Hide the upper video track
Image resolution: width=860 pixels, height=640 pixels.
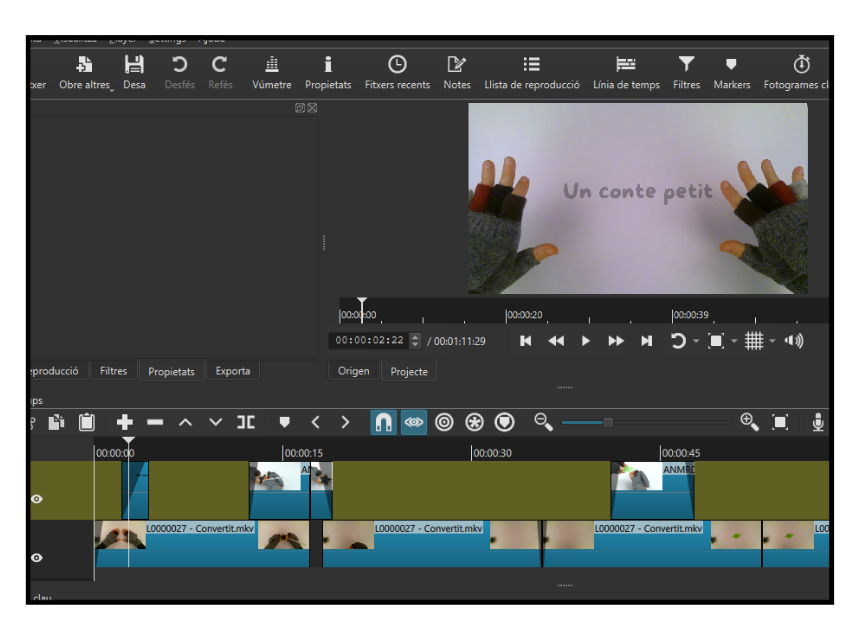(37, 498)
